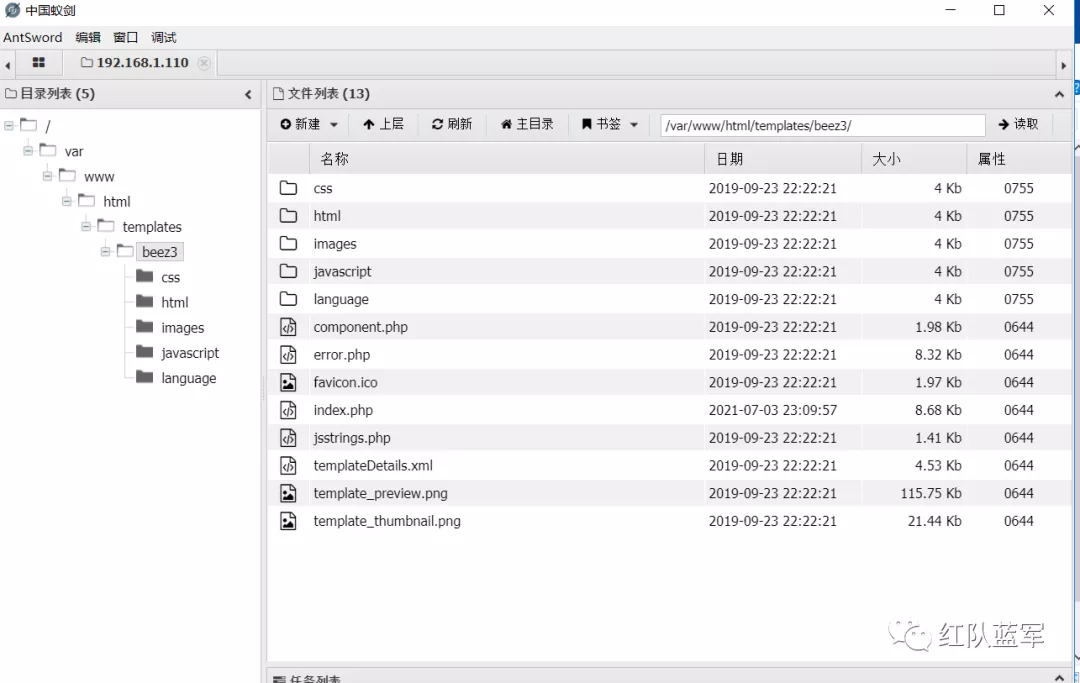Sort by 属性 column header

992,159
